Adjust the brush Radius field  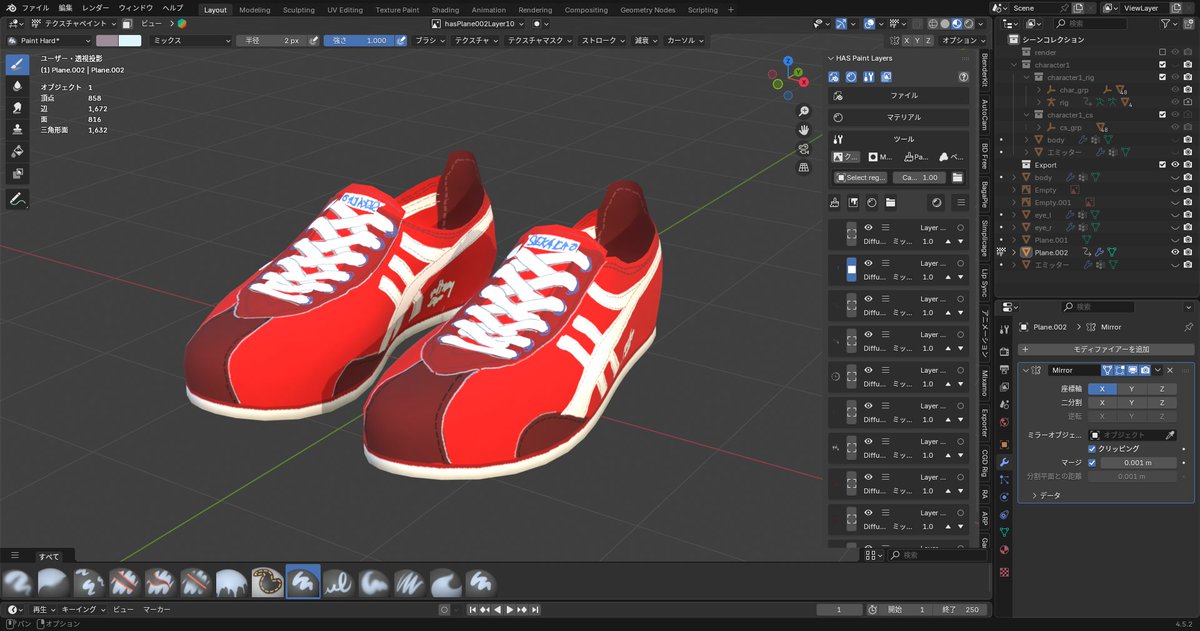click(x=271, y=41)
